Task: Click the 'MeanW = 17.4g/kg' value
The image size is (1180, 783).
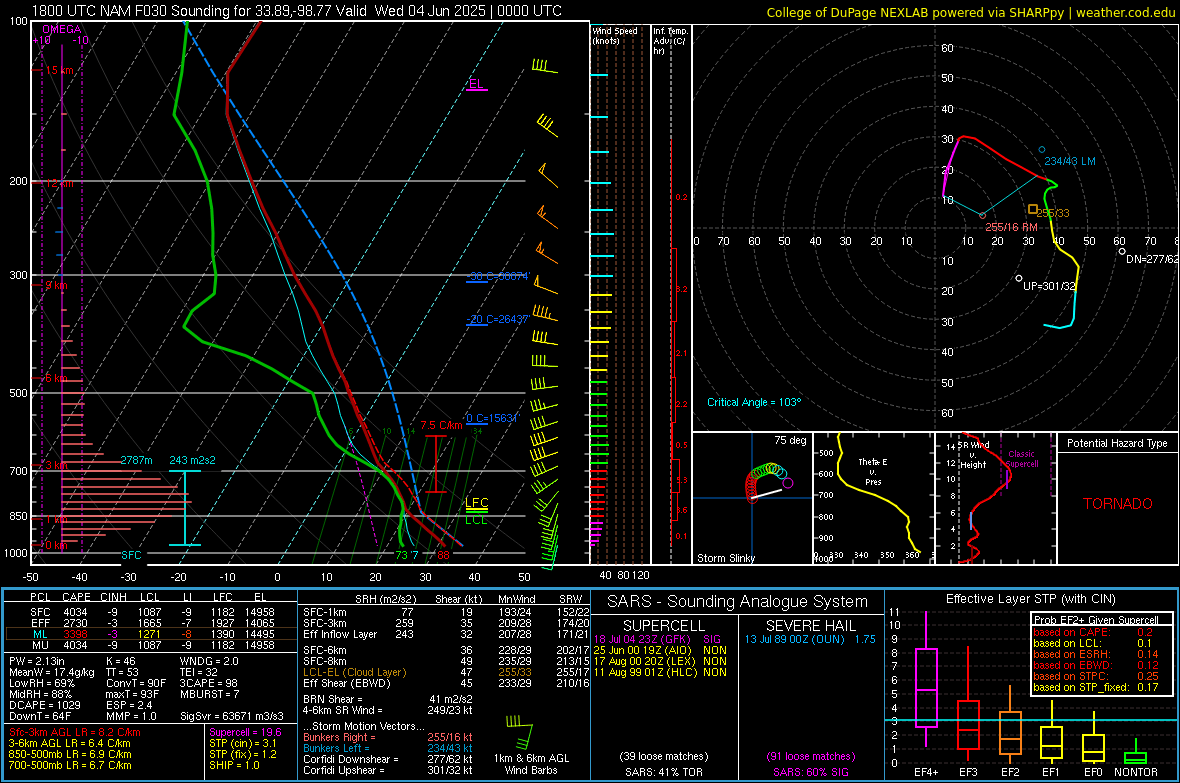Action: tap(51, 672)
